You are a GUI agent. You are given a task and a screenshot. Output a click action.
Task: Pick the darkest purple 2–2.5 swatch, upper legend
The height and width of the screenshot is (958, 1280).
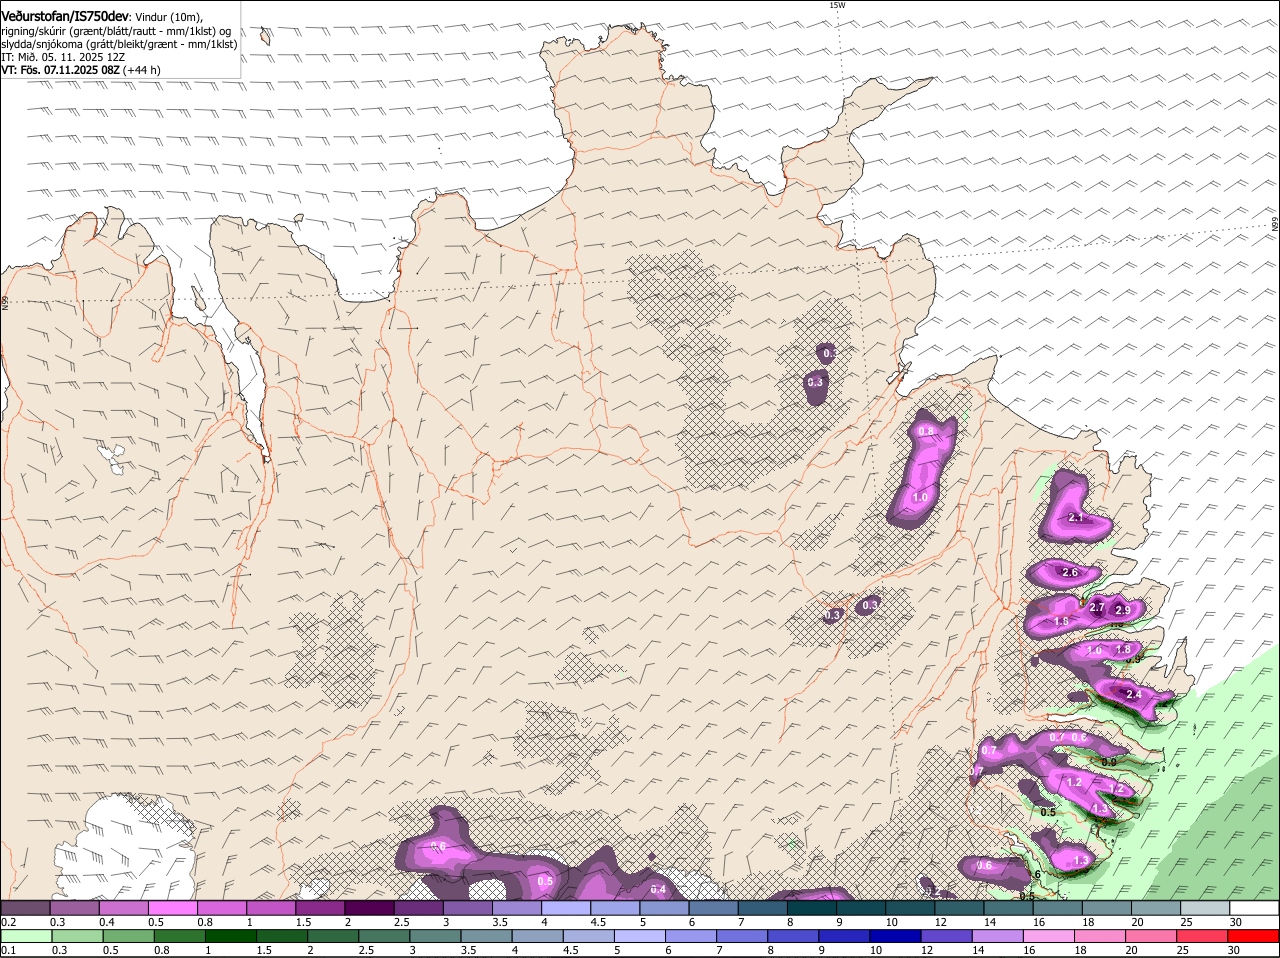pos(369,908)
